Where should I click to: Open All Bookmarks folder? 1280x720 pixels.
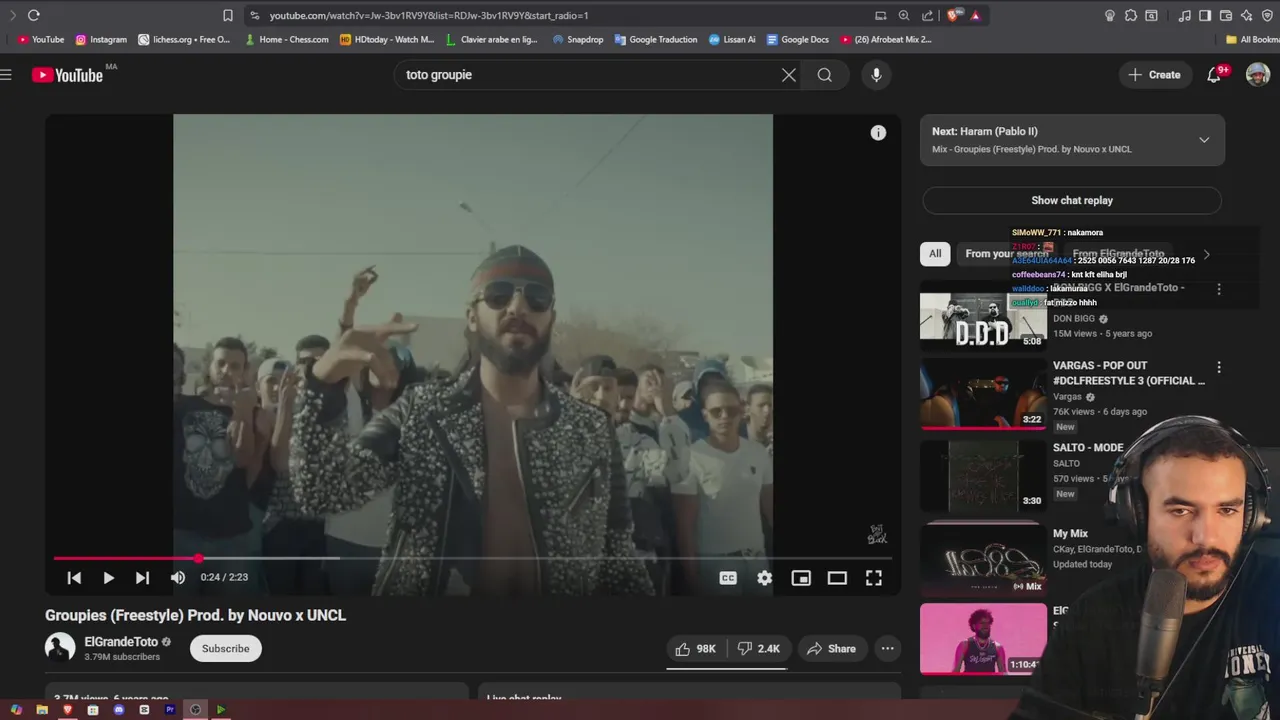(x=1253, y=40)
